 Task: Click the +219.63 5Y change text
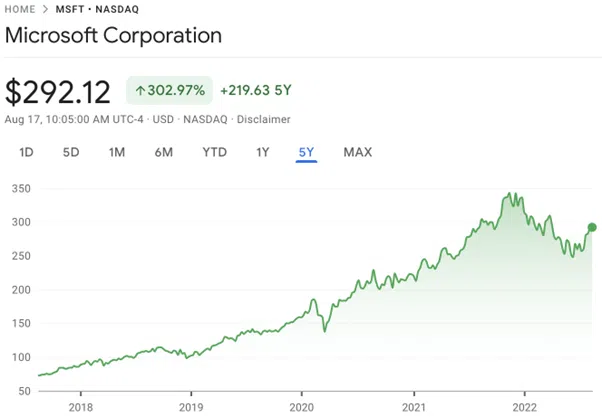point(256,91)
